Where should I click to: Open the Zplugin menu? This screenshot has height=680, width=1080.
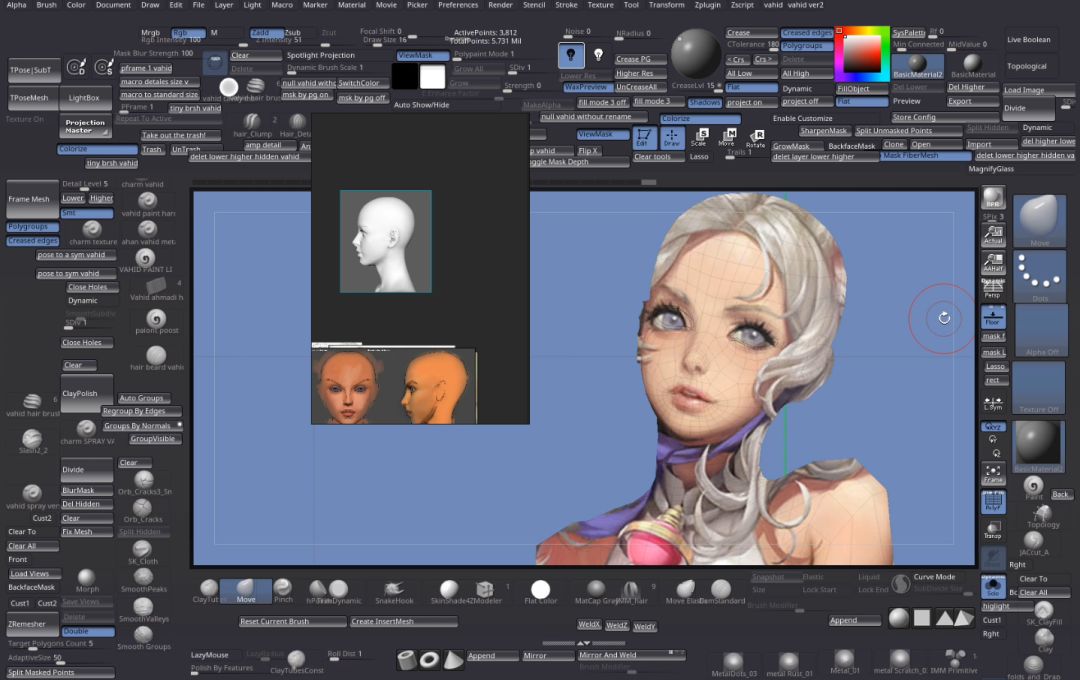707,5
